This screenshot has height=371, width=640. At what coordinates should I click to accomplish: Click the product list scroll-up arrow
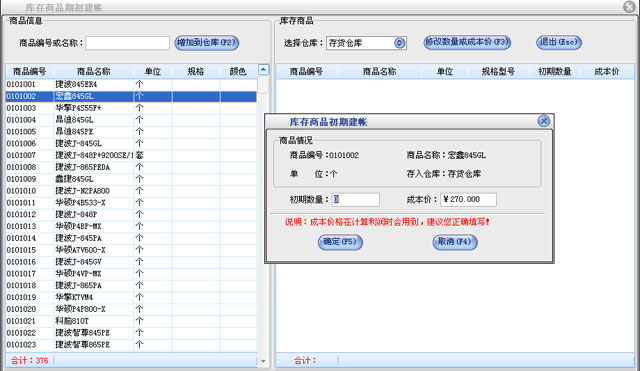tap(263, 70)
